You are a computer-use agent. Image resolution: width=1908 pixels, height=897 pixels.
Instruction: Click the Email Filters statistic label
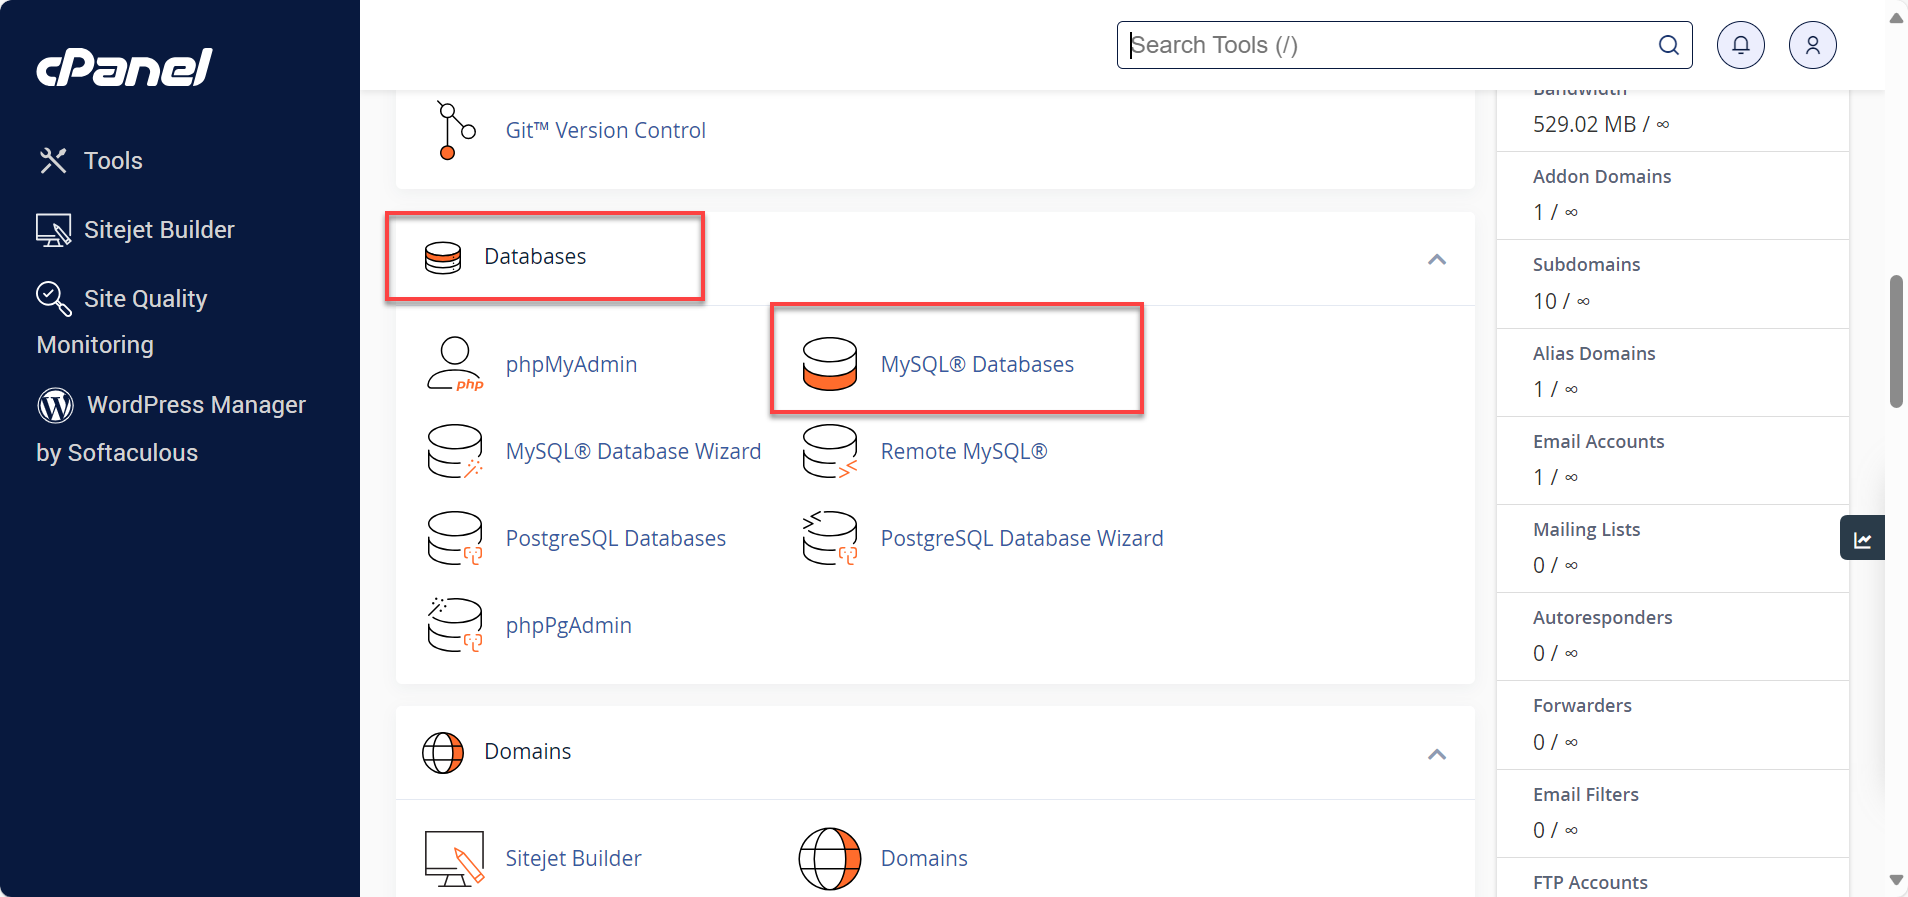click(x=1586, y=794)
